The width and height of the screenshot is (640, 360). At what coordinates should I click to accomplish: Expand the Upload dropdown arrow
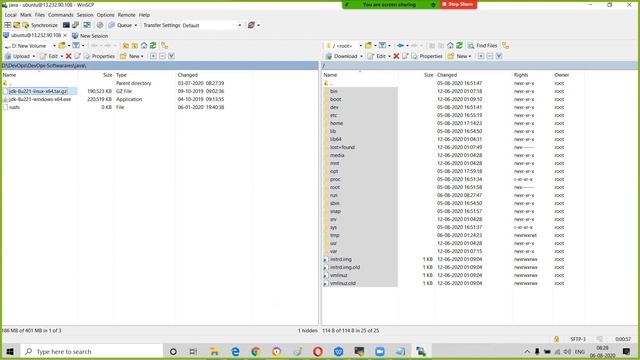point(33,56)
